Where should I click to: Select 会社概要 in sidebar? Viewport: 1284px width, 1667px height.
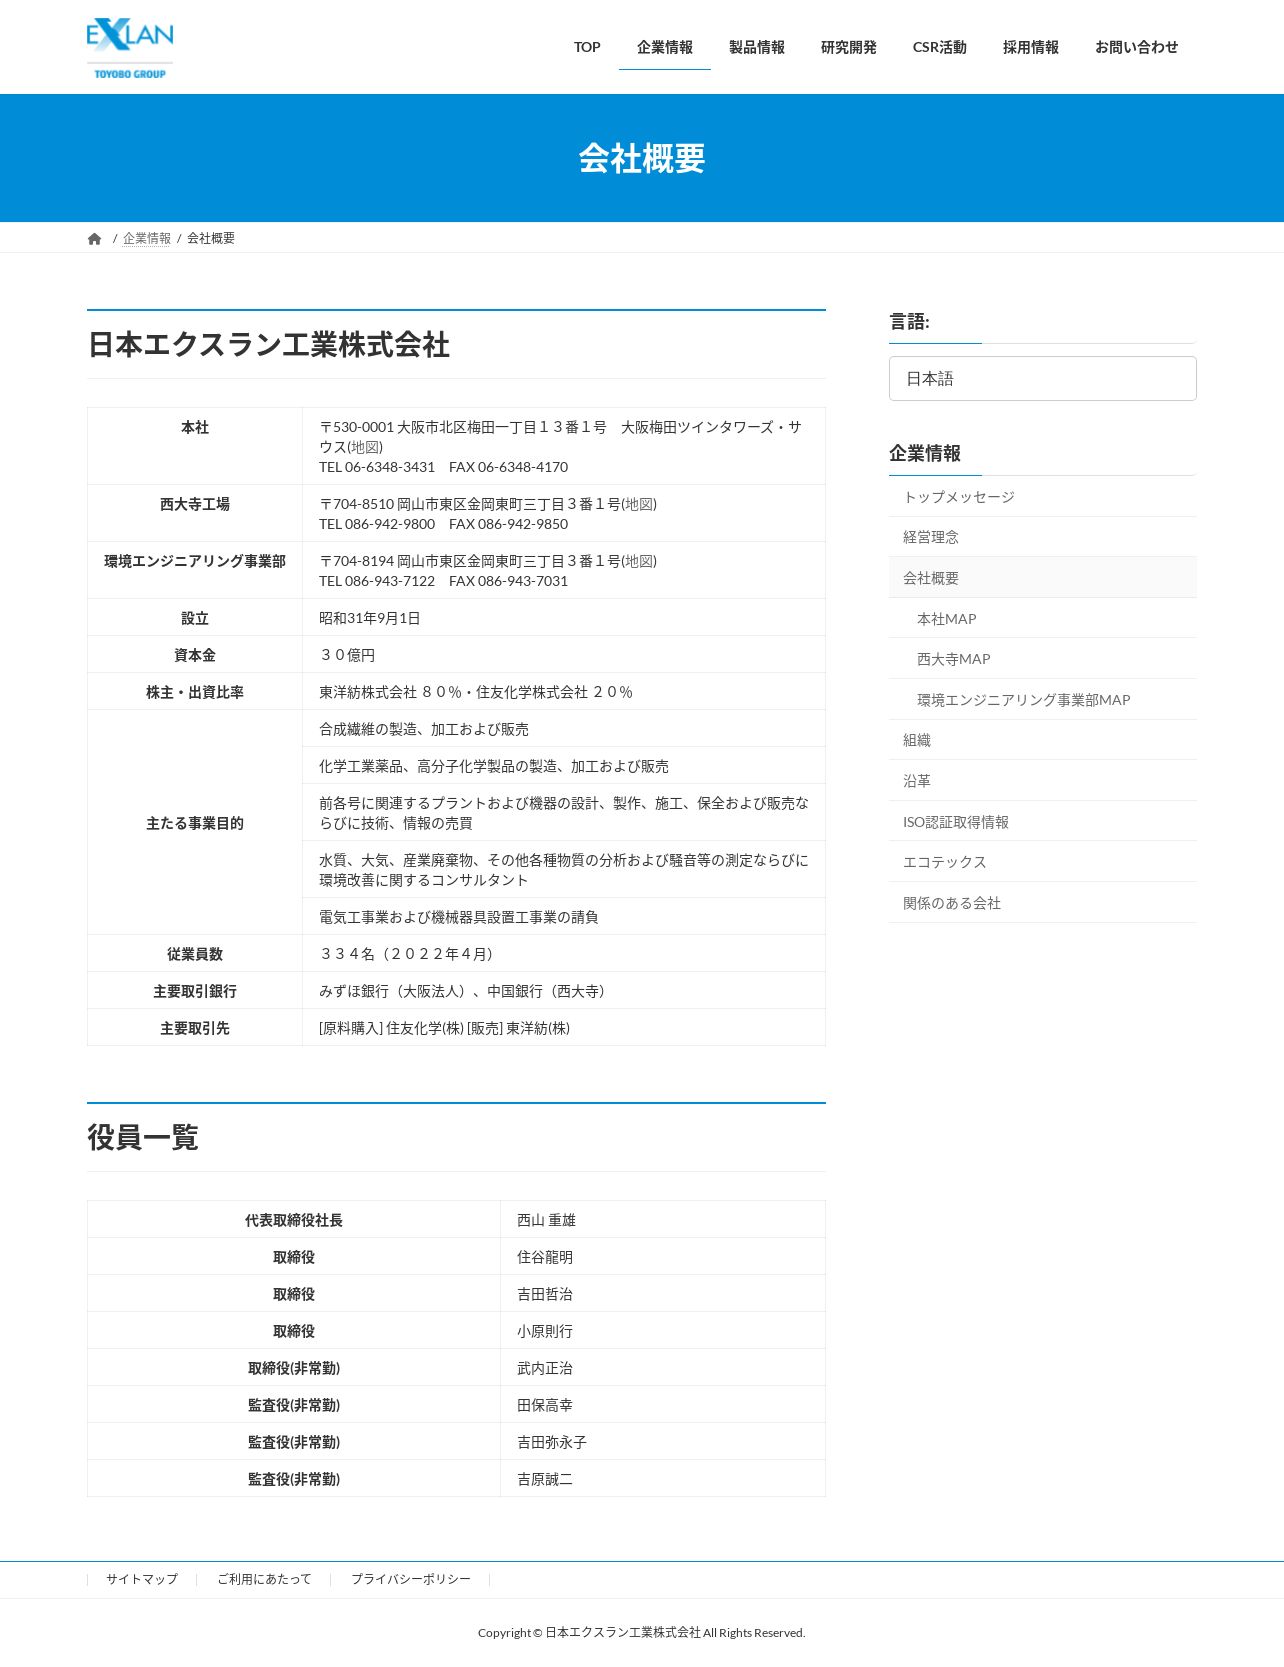point(1043,578)
